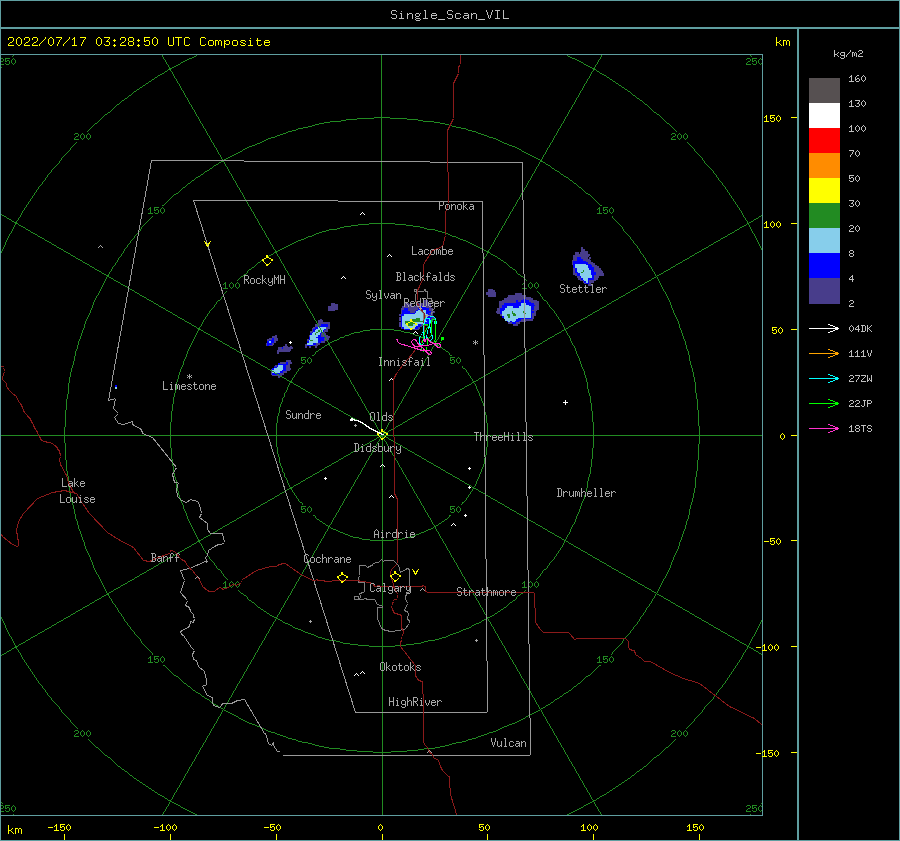Click the white plus marker north of Drumheller
This screenshot has height=841, width=900.
click(565, 402)
